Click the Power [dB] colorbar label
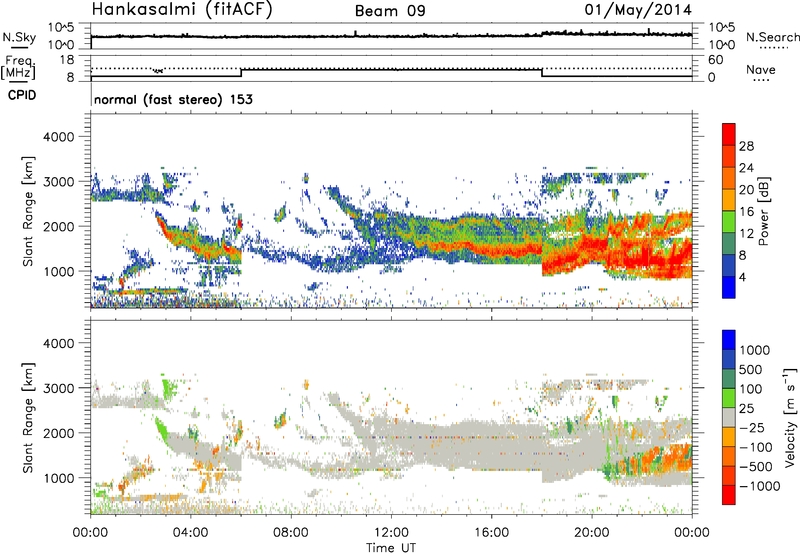Viewport: 800px width, 554px height. click(763, 211)
